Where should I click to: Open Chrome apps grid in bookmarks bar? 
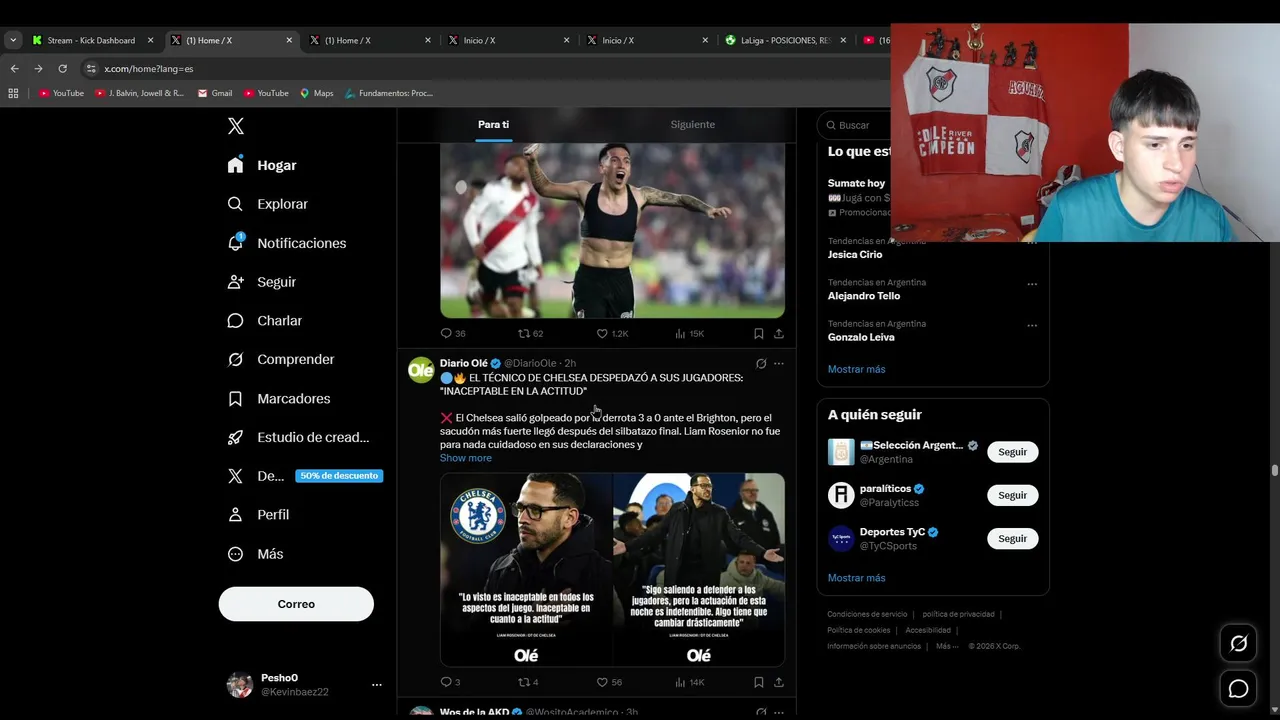click(x=13, y=93)
